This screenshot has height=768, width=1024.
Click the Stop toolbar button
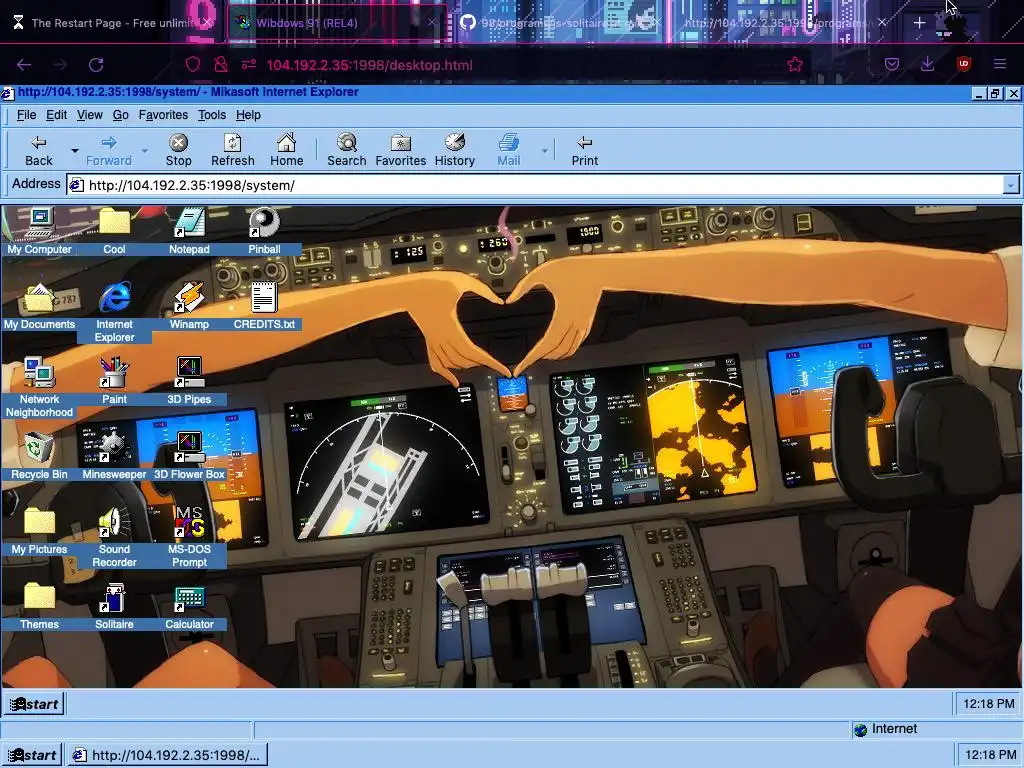point(178,151)
